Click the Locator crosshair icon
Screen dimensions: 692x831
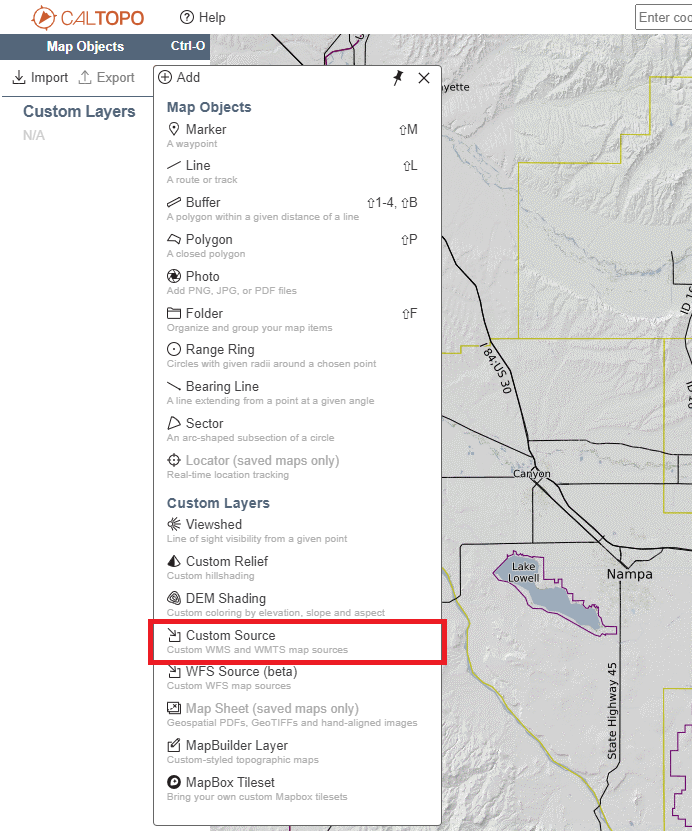pyautogui.click(x=173, y=460)
